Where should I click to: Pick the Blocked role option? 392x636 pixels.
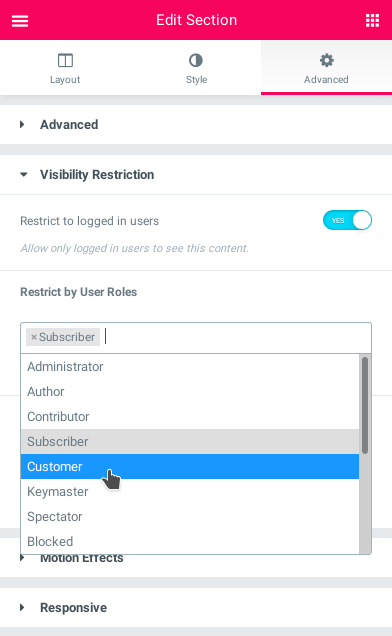pyautogui.click(x=190, y=541)
